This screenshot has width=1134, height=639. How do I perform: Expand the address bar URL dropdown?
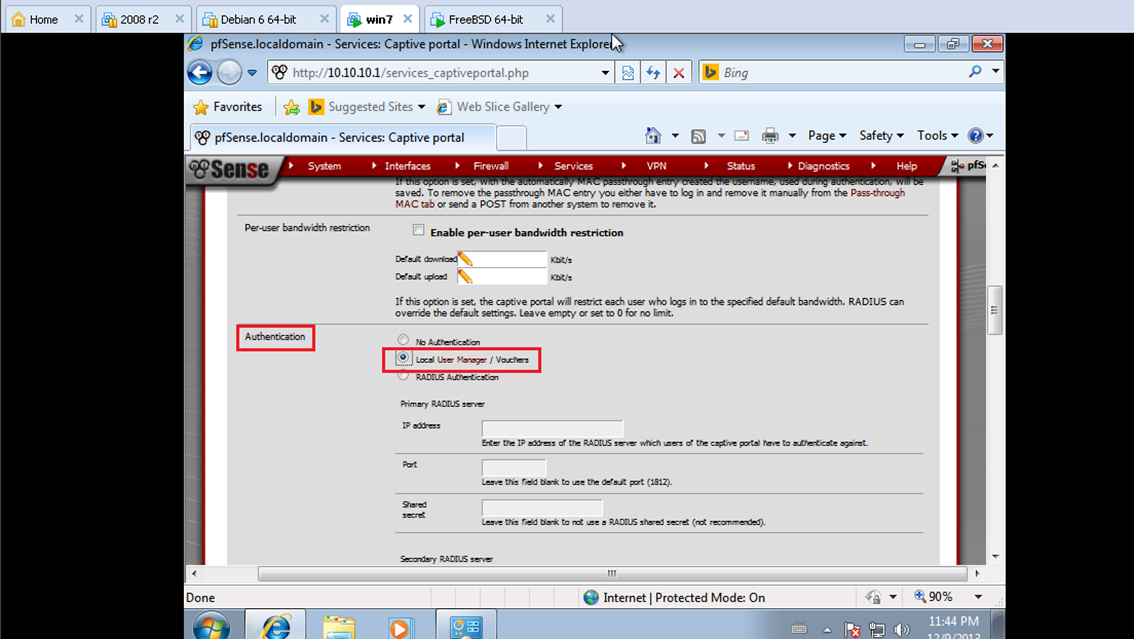[605, 72]
